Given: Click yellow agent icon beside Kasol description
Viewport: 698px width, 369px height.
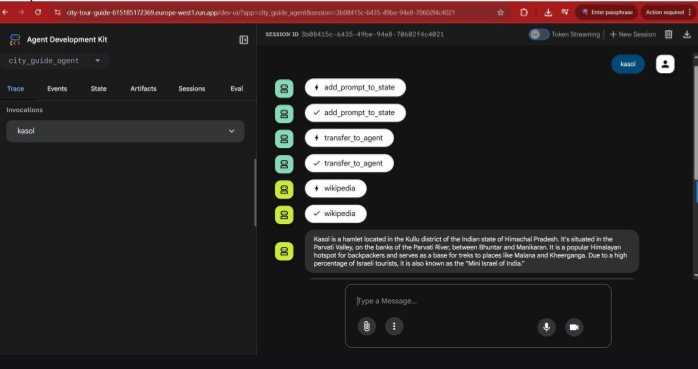Looking at the screenshot, I should [284, 251].
